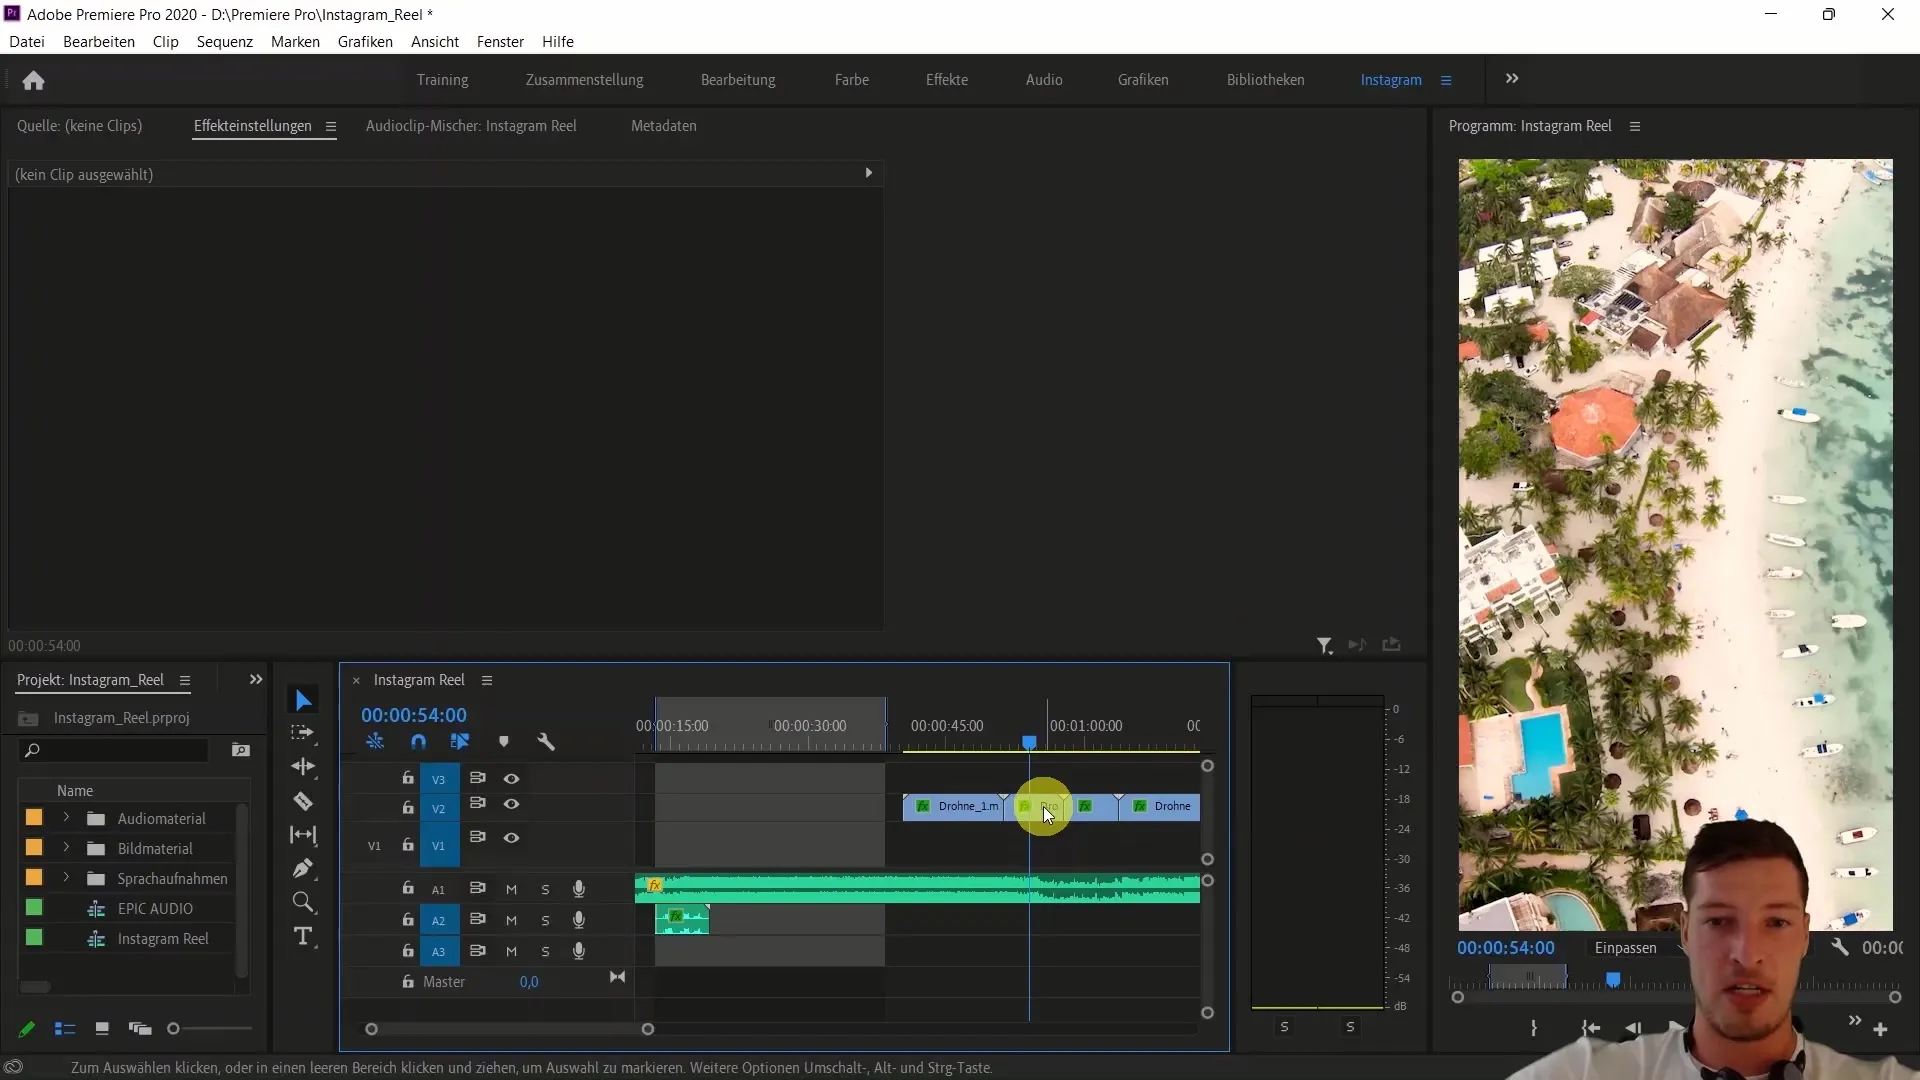Select the EPIC AUDIO sequence item
Image resolution: width=1920 pixels, height=1080 pixels.
click(155, 909)
